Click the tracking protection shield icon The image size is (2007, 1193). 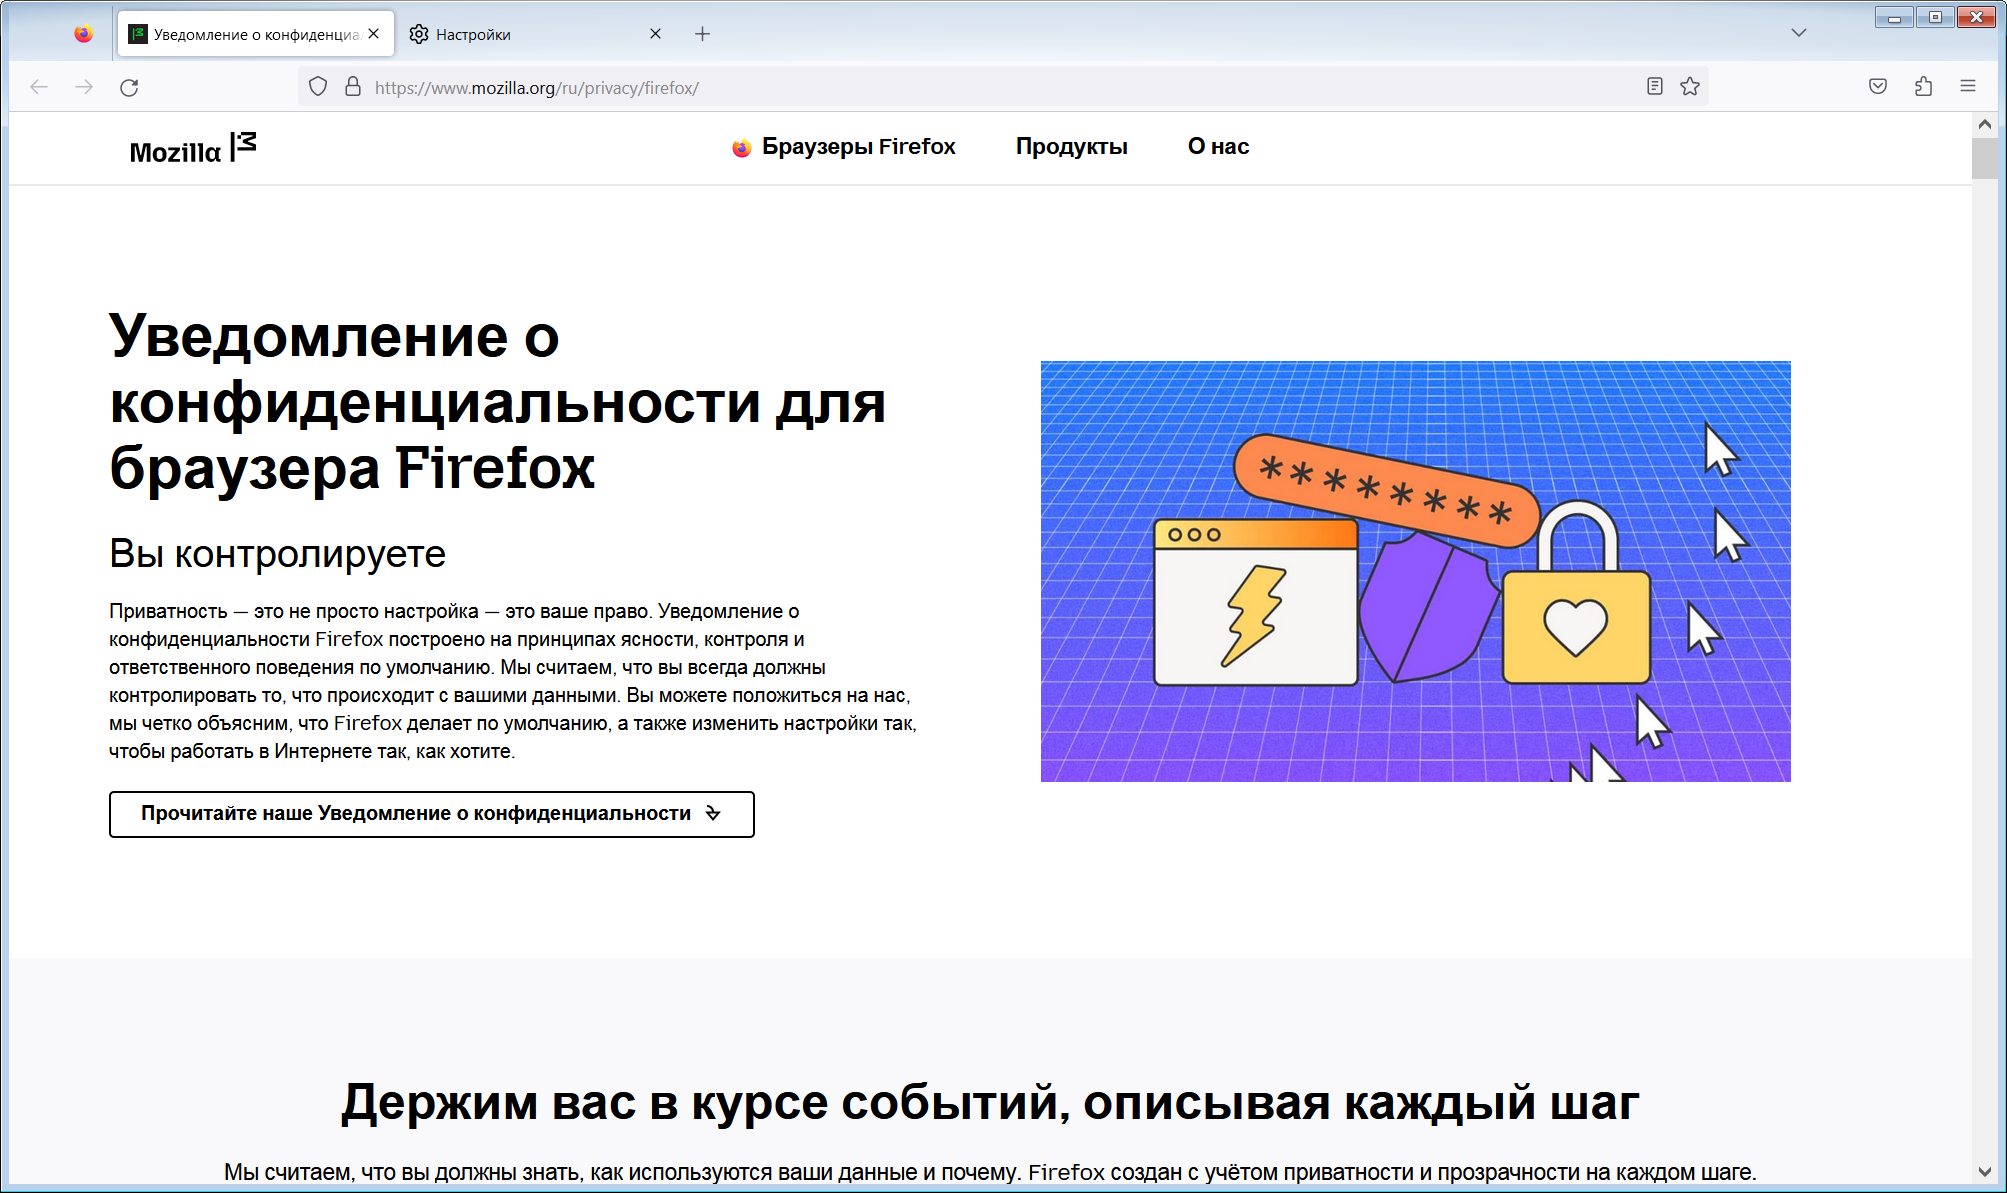318,87
